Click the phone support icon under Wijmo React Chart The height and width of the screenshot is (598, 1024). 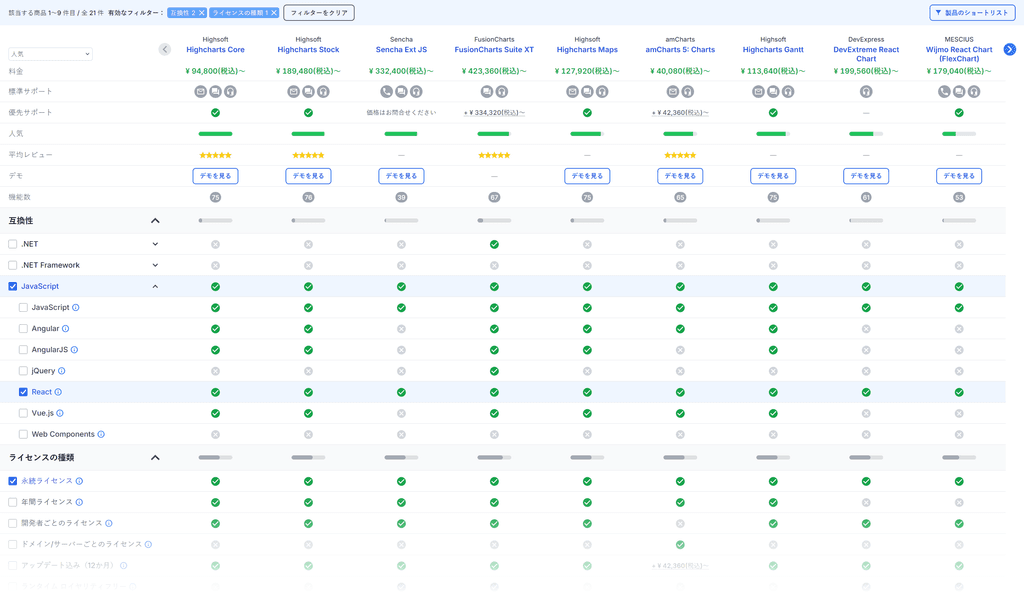tap(944, 91)
